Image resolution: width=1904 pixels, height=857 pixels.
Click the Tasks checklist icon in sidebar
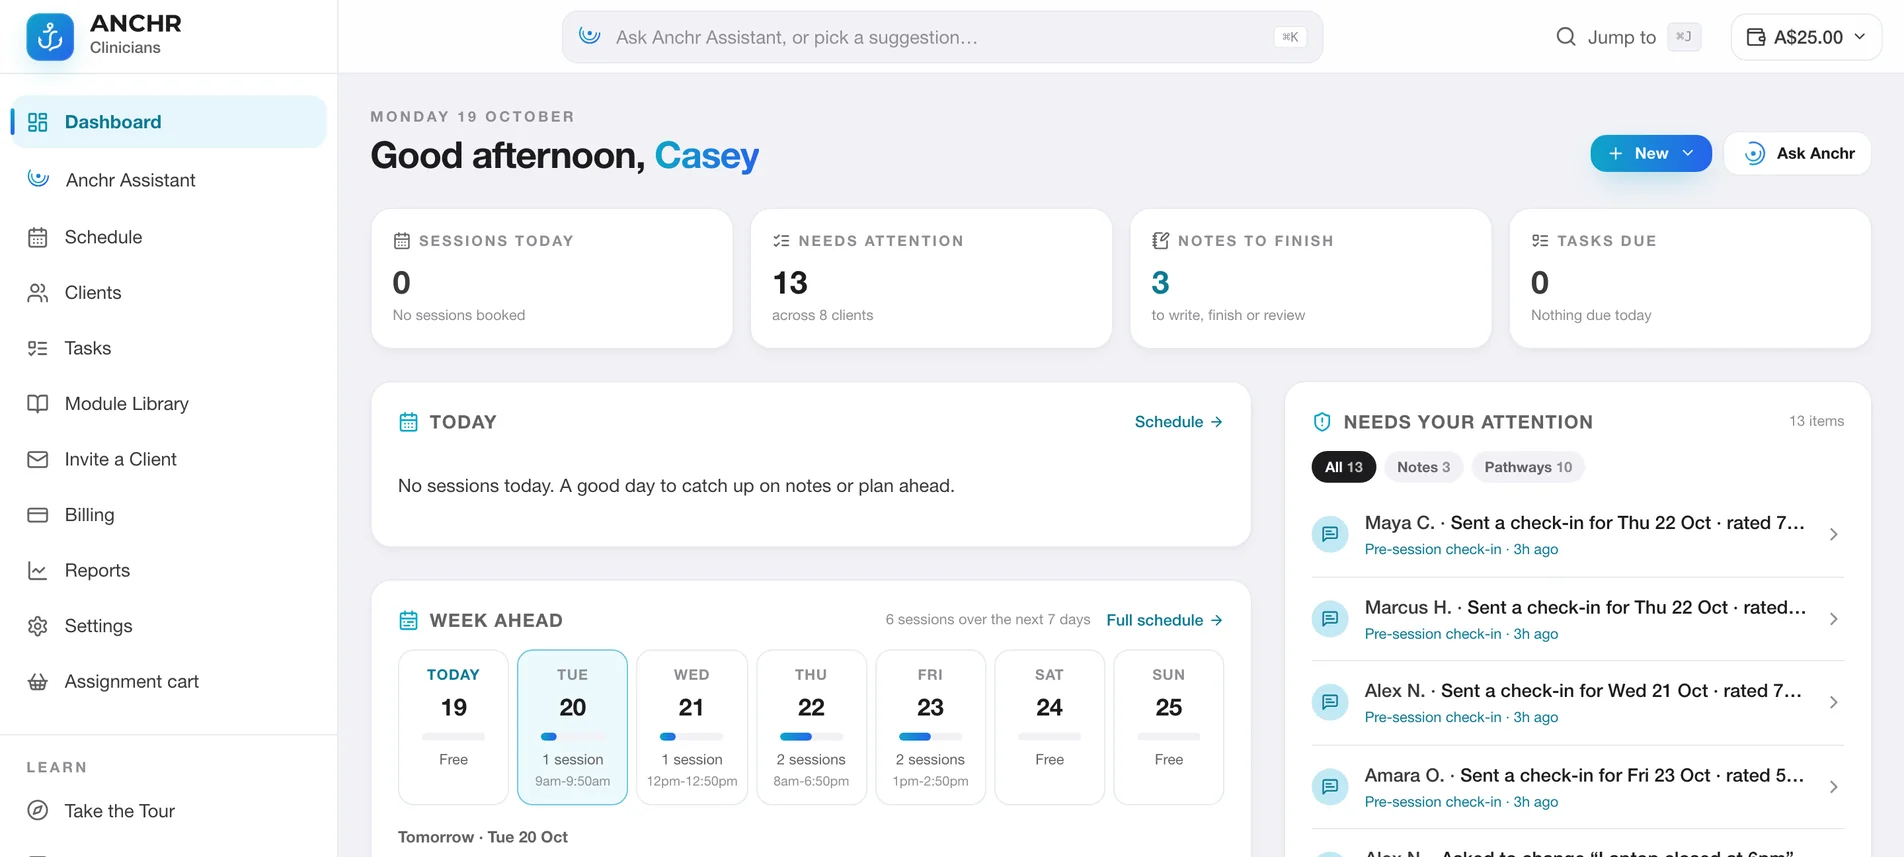tap(38, 348)
